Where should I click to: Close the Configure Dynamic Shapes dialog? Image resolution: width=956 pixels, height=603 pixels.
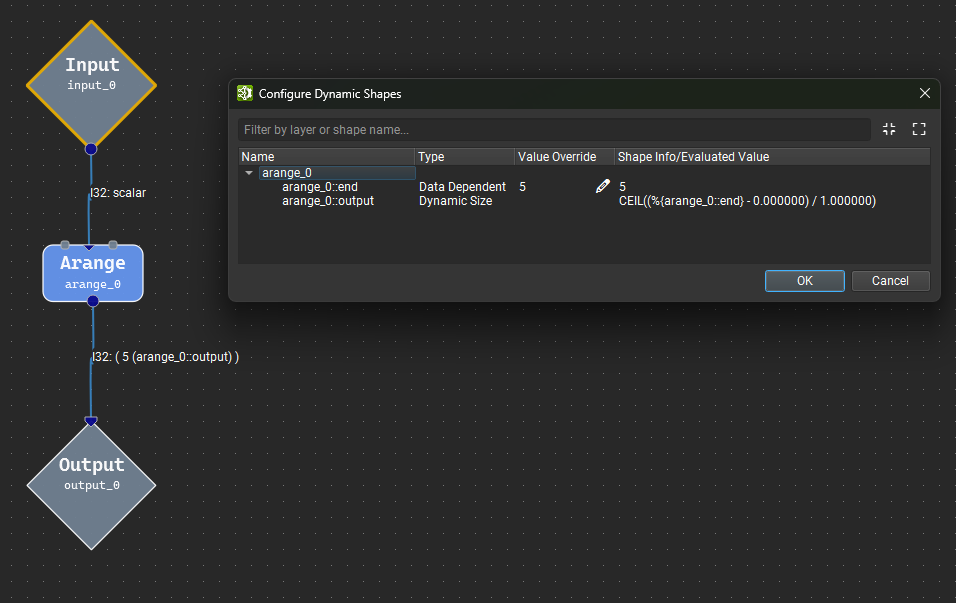click(924, 93)
